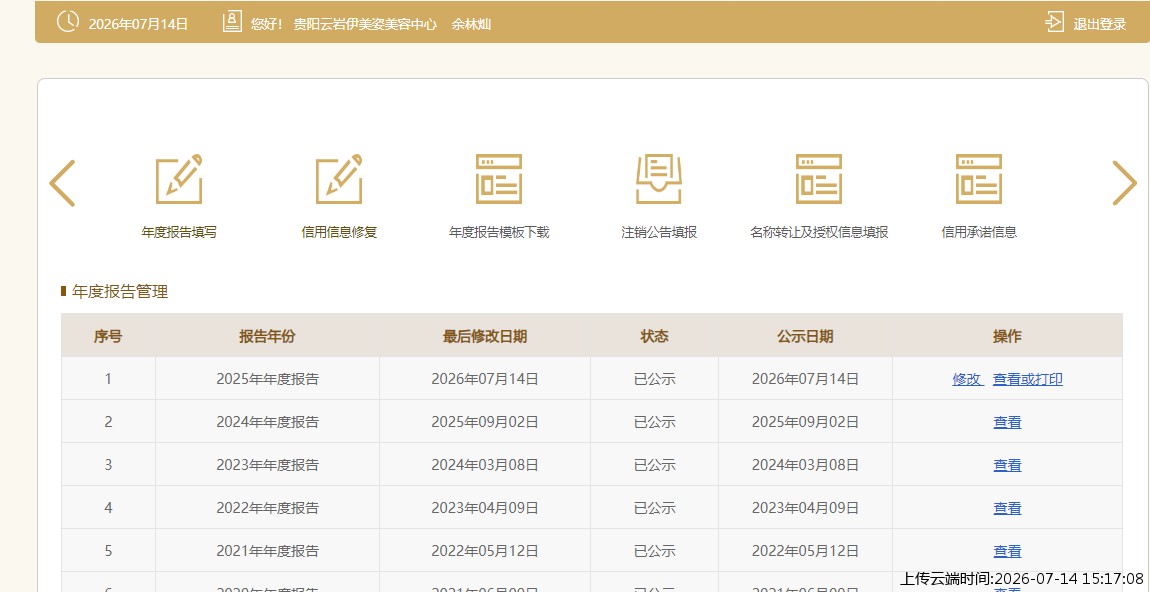The height and width of the screenshot is (592, 1150).
Task: Click the clock icon beside the date
Action: coord(67,22)
